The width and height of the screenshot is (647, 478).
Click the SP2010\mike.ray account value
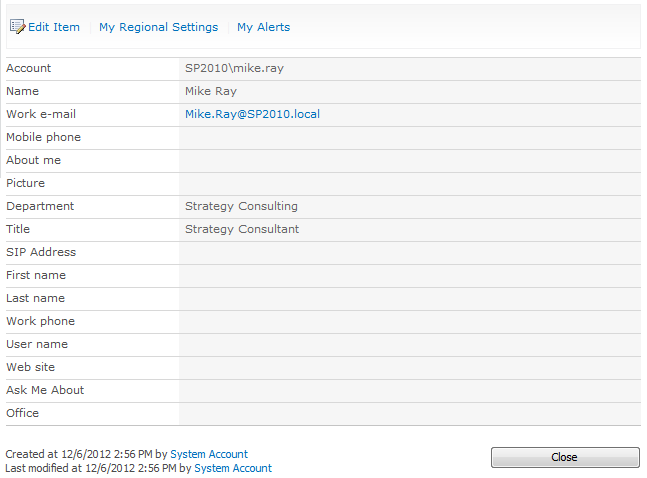241,68
